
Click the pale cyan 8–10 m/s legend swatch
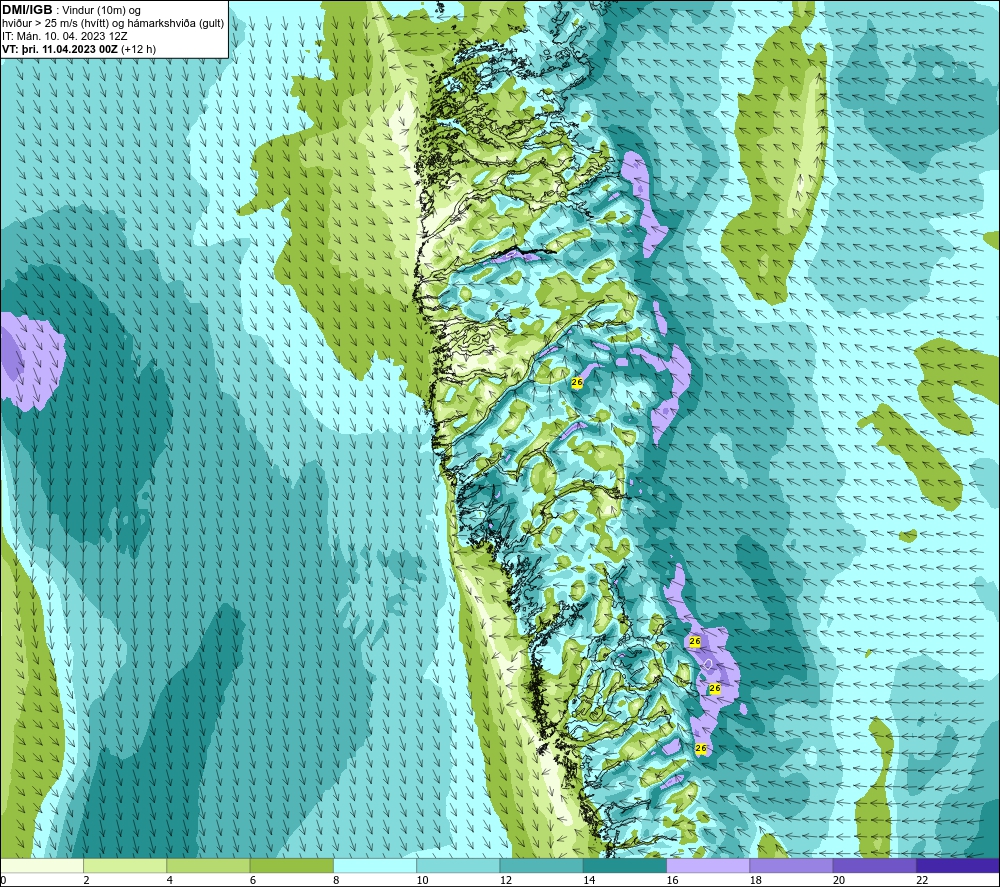pyautogui.click(x=375, y=865)
